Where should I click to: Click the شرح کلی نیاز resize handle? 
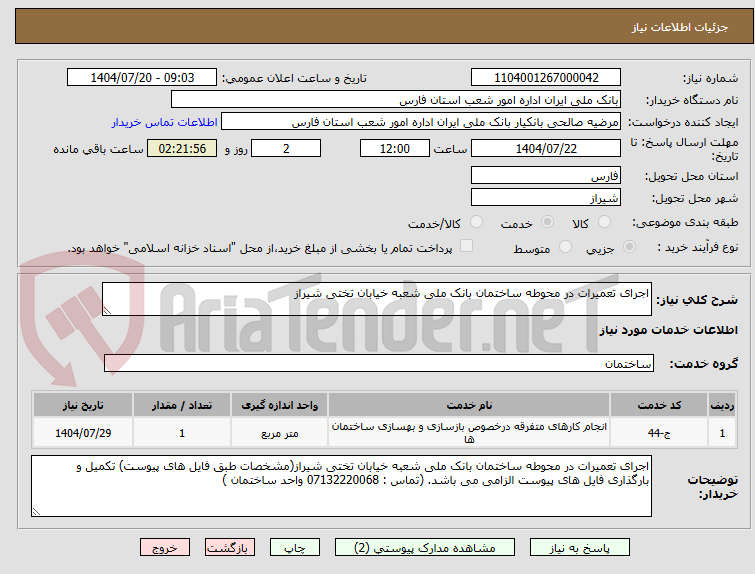pyautogui.click(x=107, y=311)
